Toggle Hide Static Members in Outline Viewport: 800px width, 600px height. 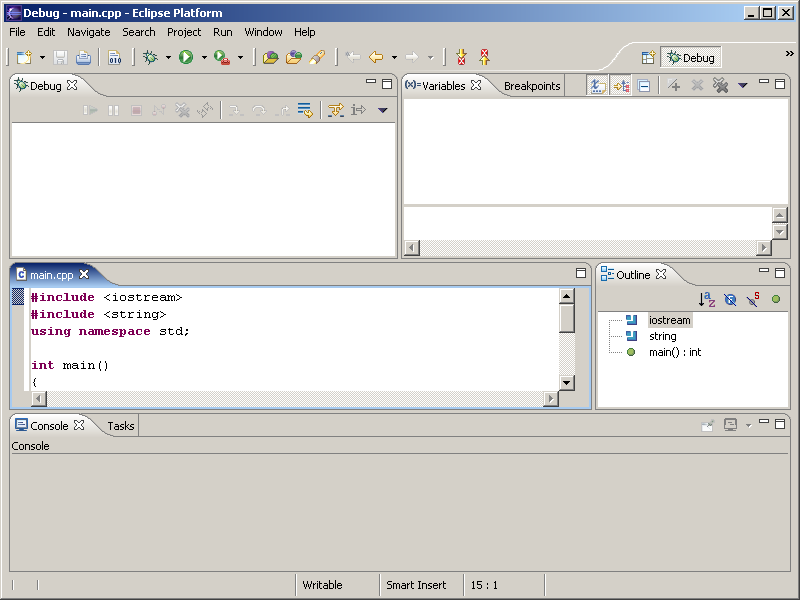coord(753,299)
